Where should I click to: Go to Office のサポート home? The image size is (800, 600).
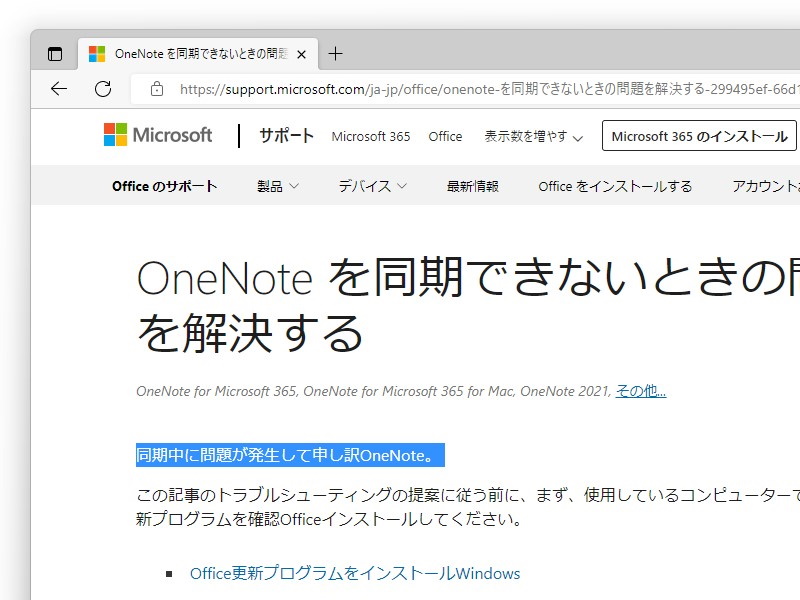click(x=164, y=186)
